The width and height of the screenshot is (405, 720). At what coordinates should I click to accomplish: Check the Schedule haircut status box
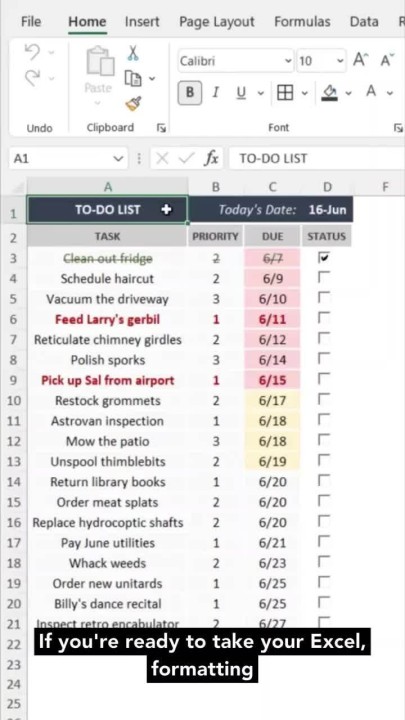[x=324, y=277]
